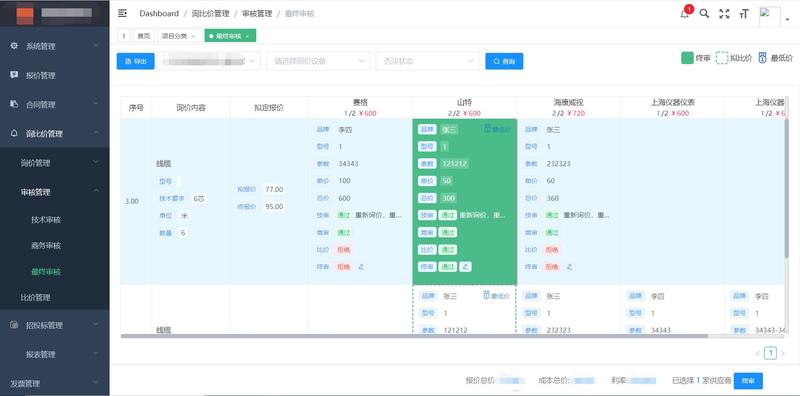Click the 查询 search button
Viewport: 800px width, 396px height.
[504, 61]
